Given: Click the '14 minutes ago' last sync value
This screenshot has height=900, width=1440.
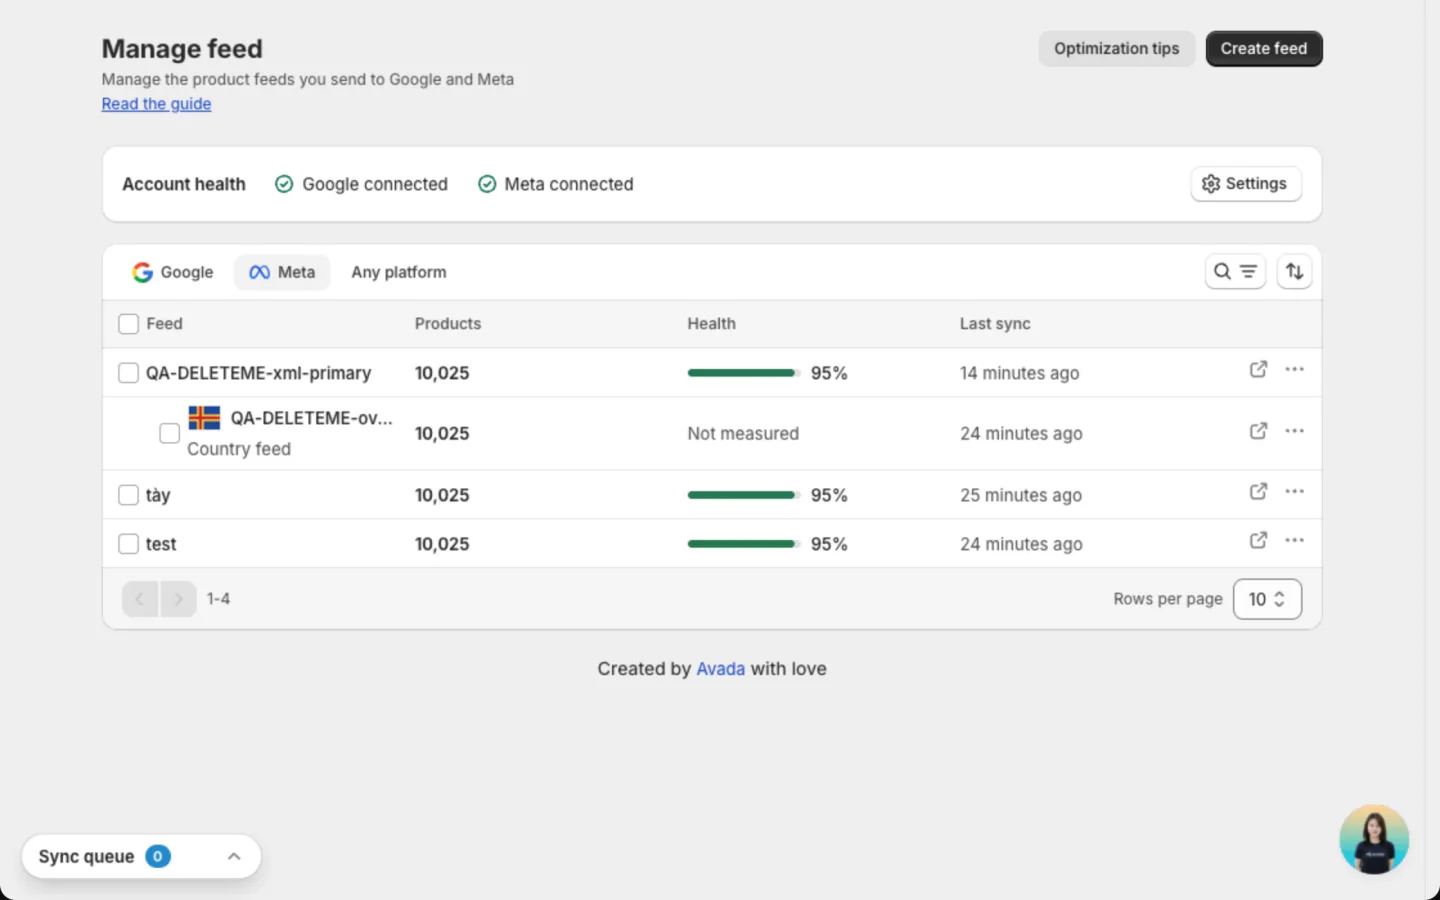Looking at the screenshot, I should pyautogui.click(x=1020, y=373).
